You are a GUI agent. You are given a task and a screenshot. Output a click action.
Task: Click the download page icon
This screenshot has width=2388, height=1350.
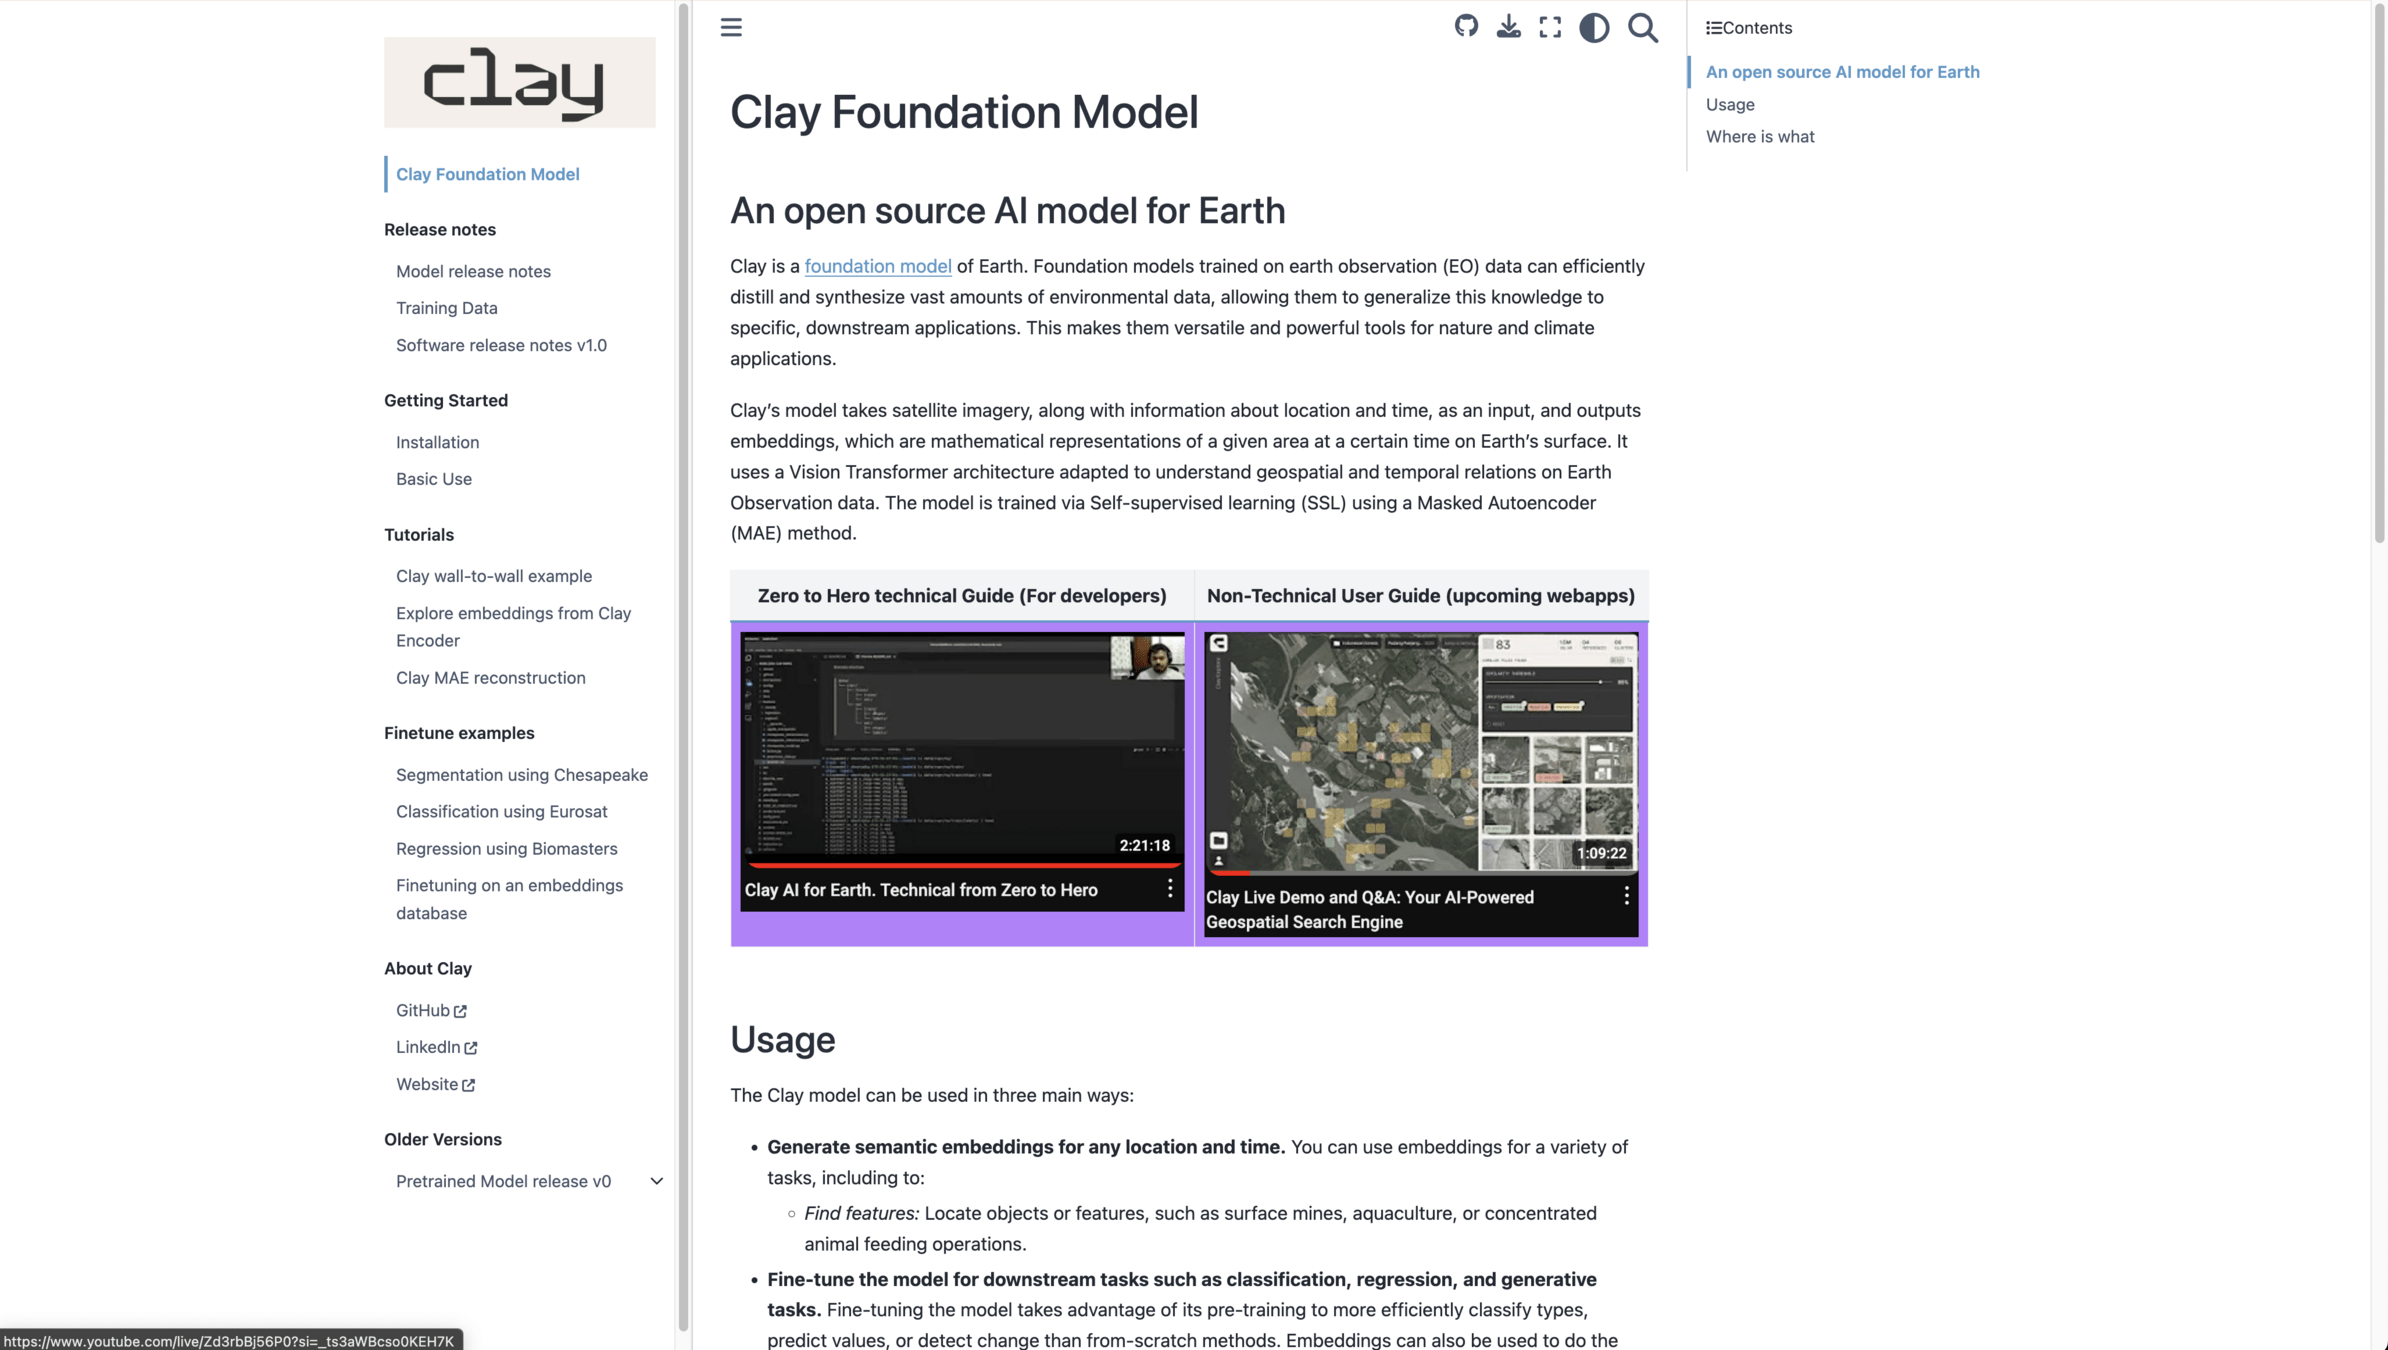[1508, 27]
